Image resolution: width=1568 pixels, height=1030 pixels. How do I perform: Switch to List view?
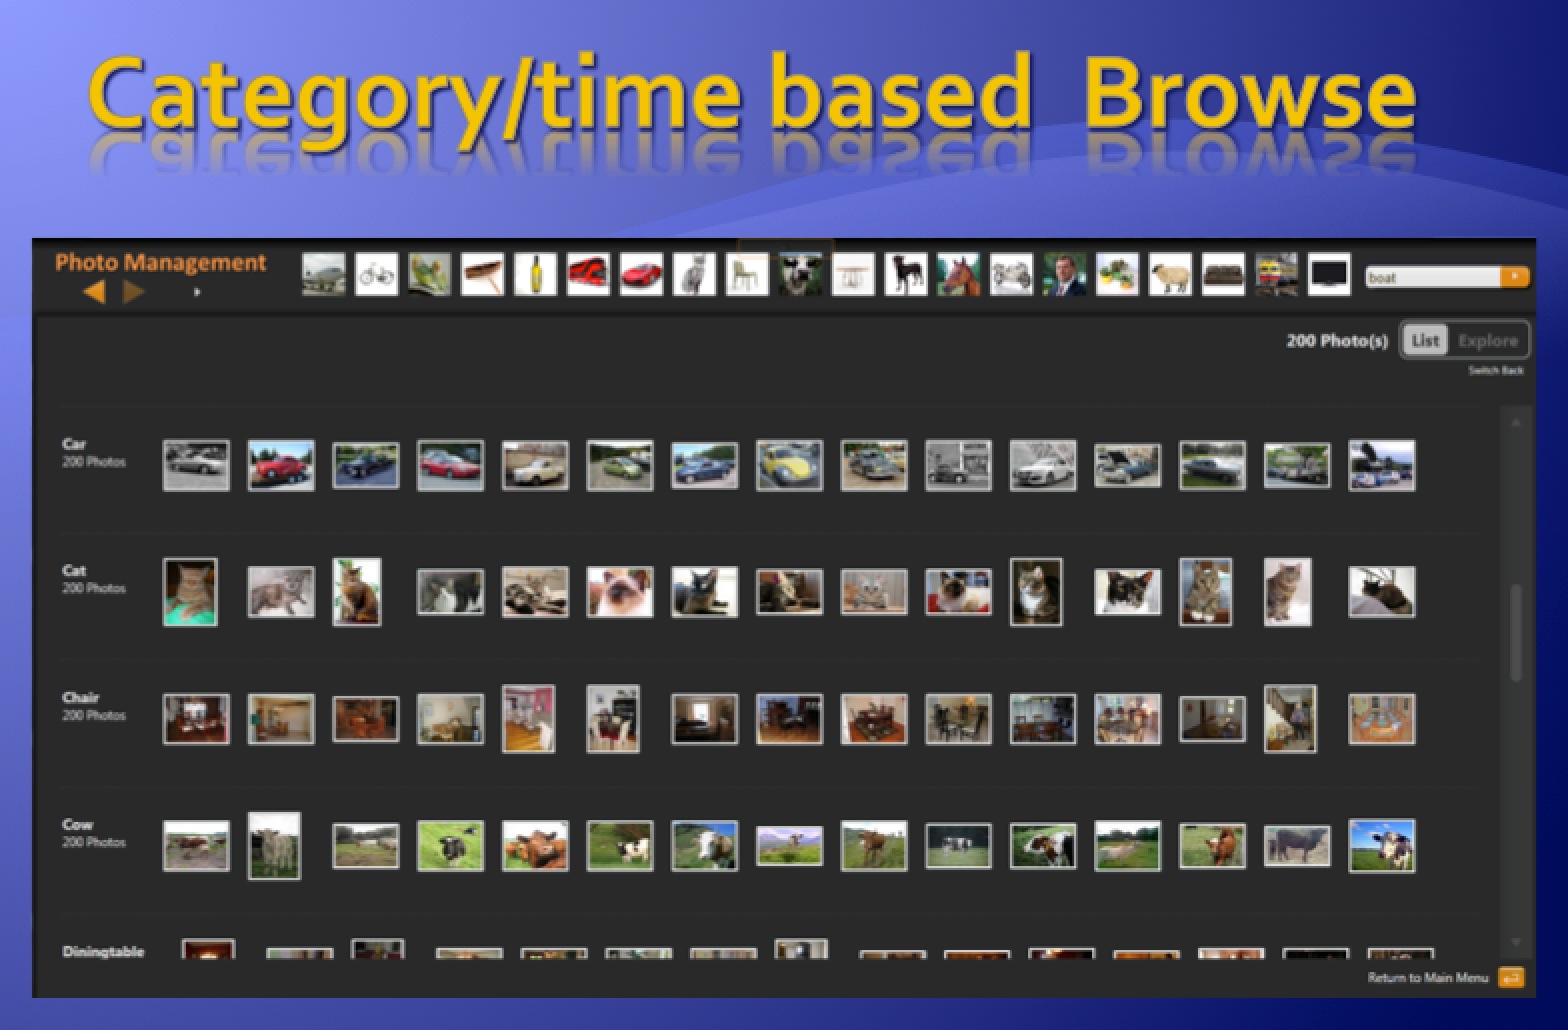click(1424, 341)
